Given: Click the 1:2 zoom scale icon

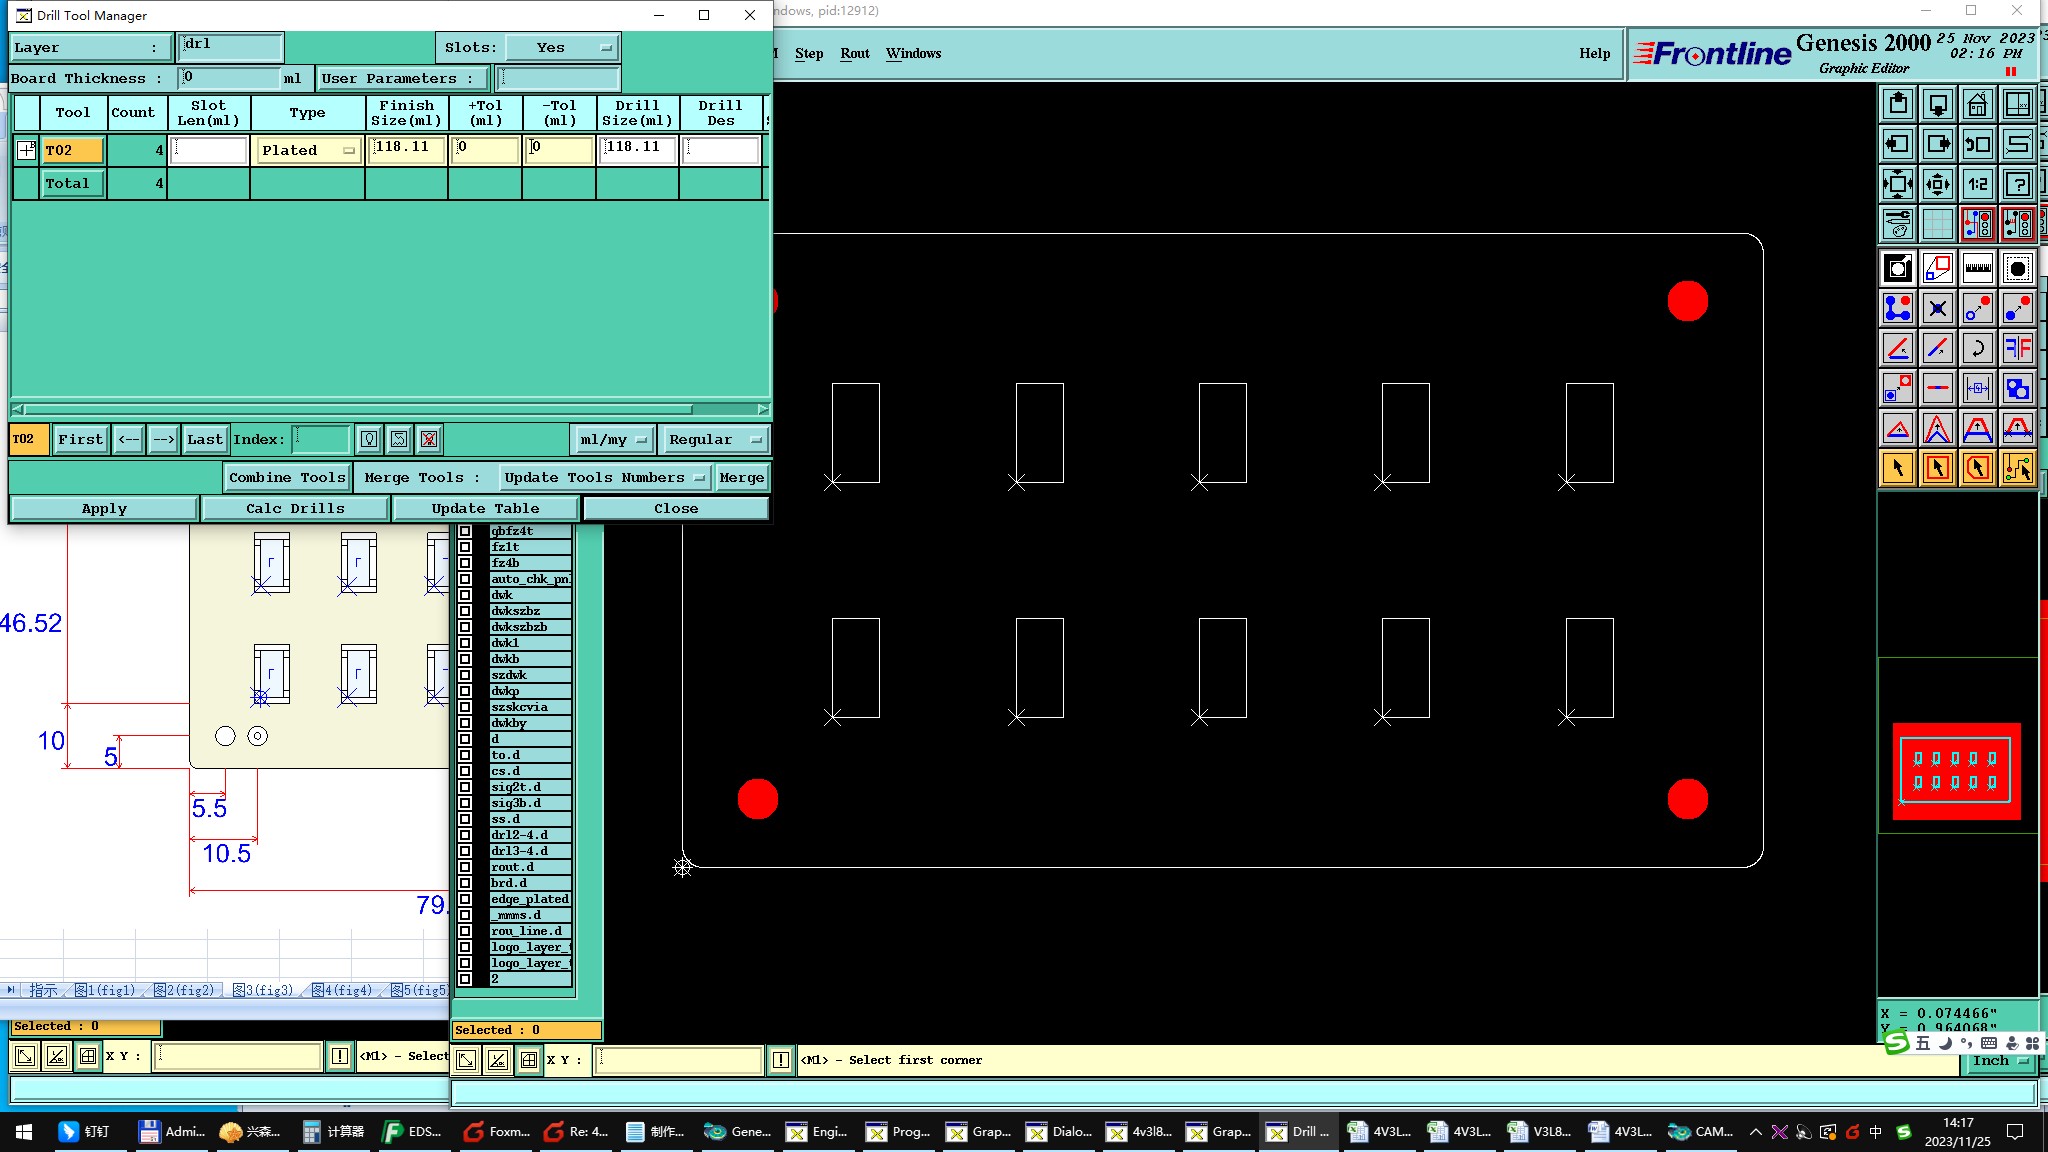Looking at the screenshot, I should [x=1977, y=184].
